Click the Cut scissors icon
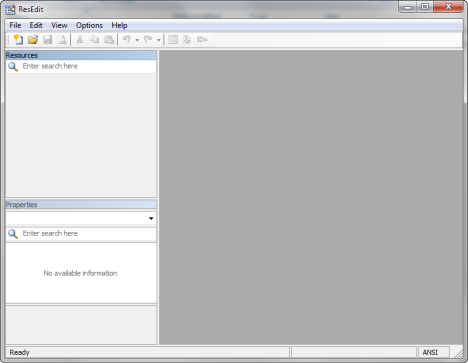The height and width of the screenshot is (363, 468). pos(79,40)
